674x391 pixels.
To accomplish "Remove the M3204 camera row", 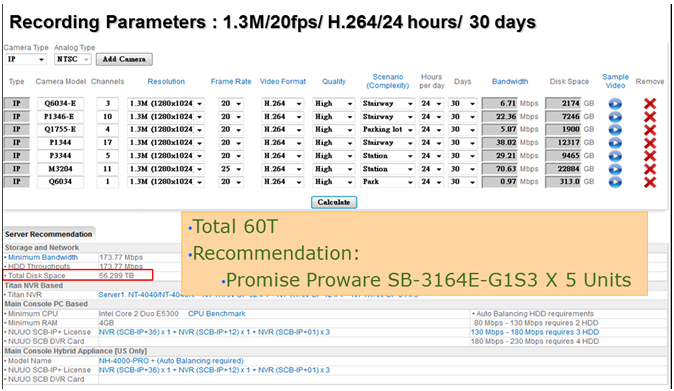I will (x=650, y=169).
